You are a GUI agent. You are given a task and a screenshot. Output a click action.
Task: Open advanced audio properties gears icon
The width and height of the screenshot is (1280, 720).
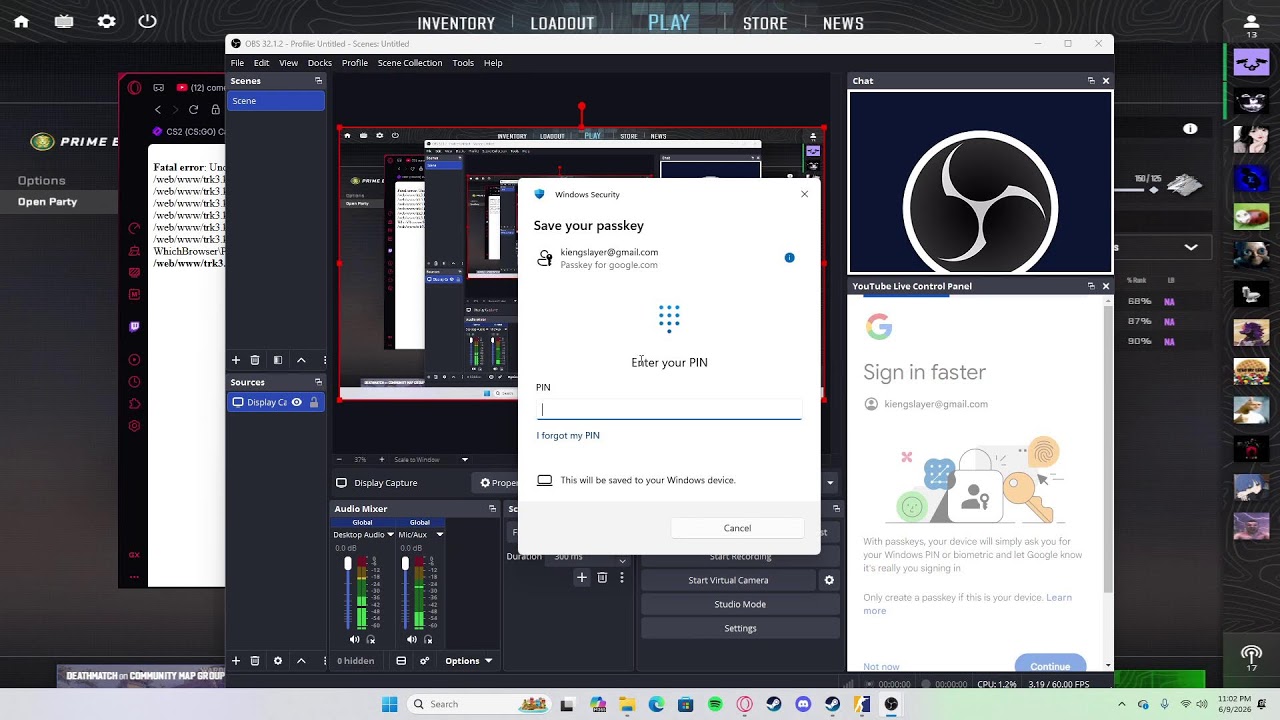click(x=425, y=661)
